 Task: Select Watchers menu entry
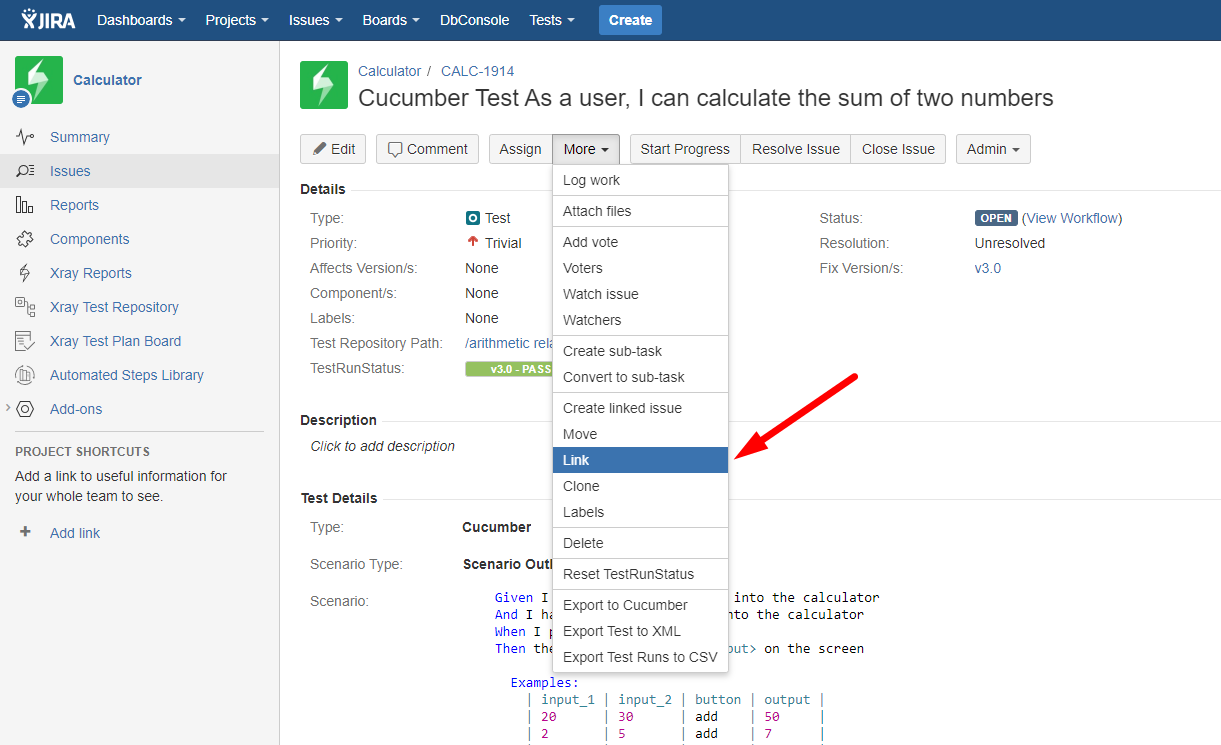click(641, 320)
